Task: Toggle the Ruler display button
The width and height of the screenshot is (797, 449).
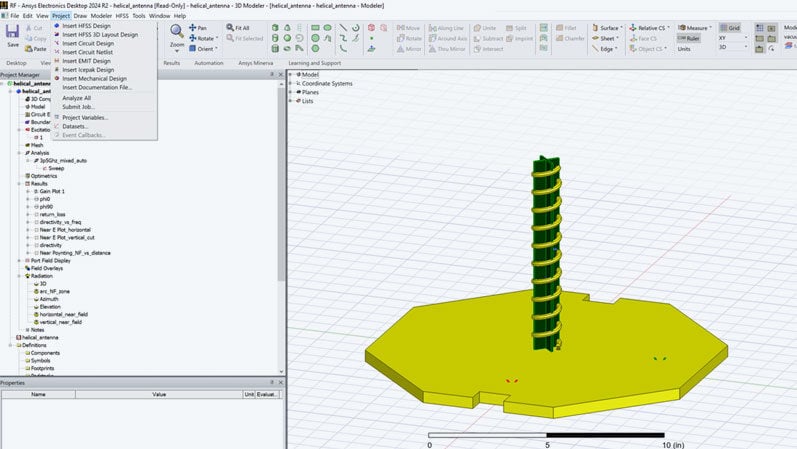Action: [689, 38]
